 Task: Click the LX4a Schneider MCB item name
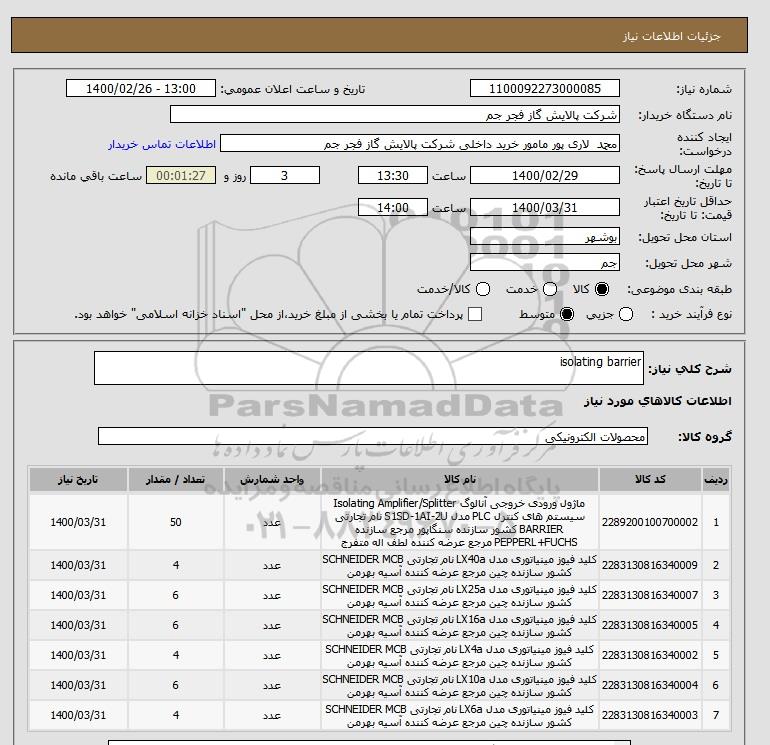point(460,656)
